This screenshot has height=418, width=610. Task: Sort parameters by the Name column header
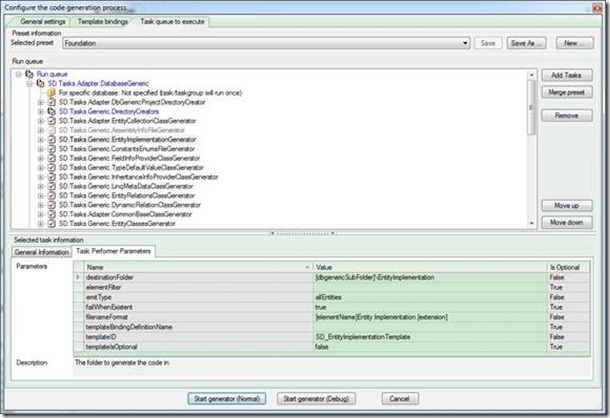click(198, 267)
